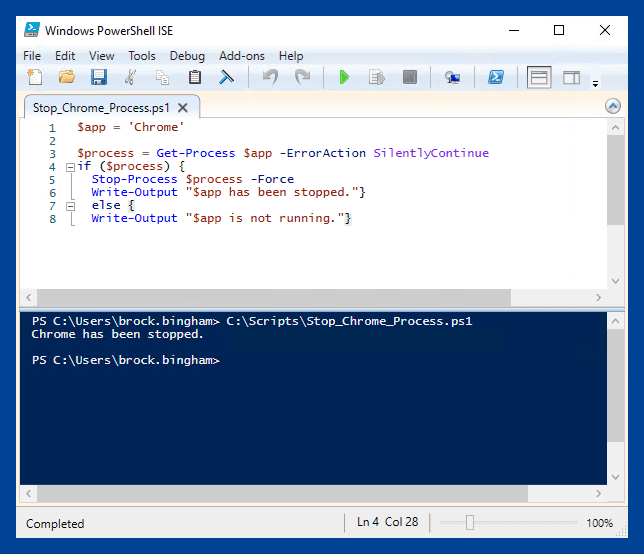This screenshot has height=554, width=644.
Task: Click the -Force parameter on line 5
Action: click(272, 179)
